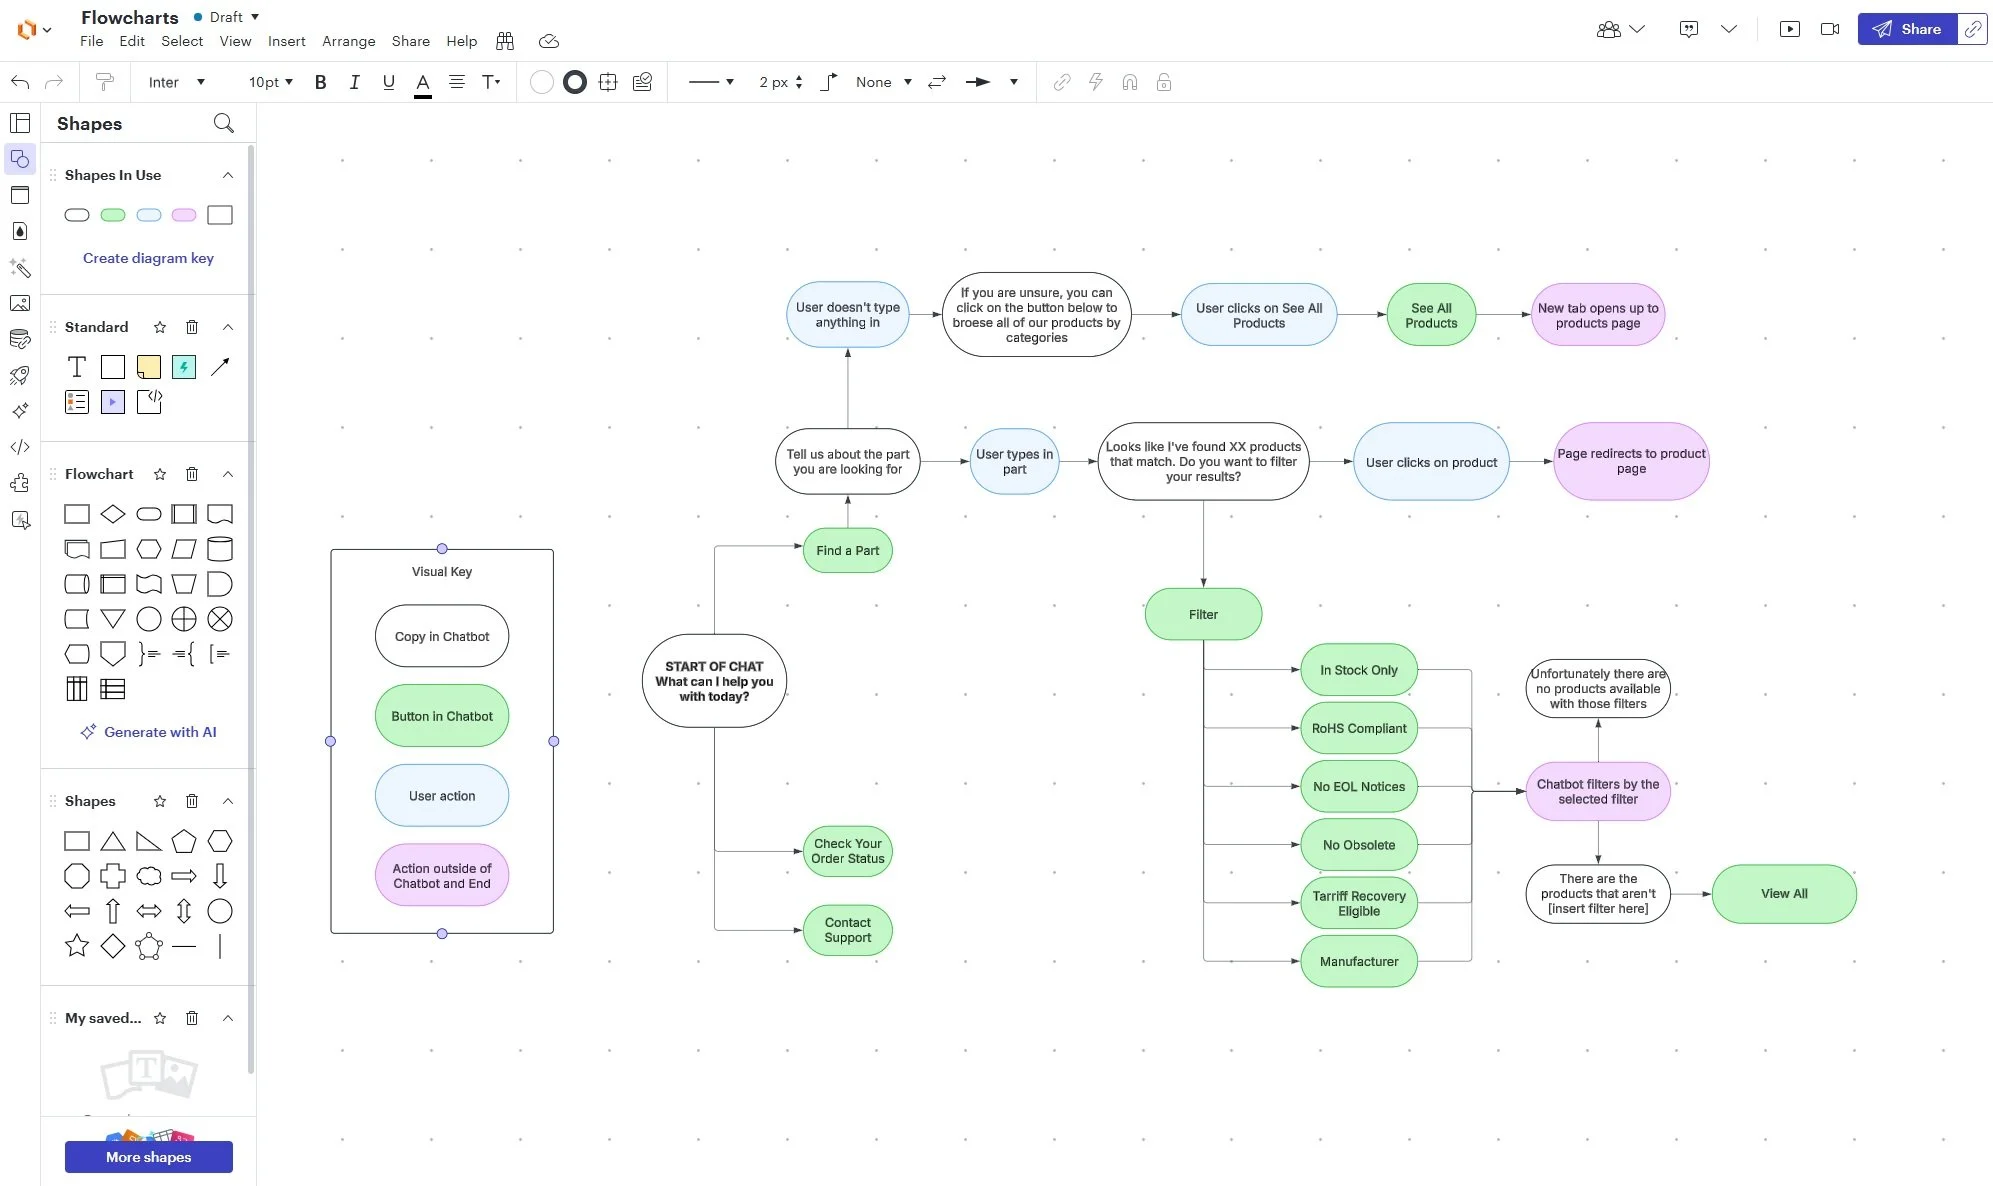Toggle italic text formatting
The height and width of the screenshot is (1186, 1993).
pos(354,82)
